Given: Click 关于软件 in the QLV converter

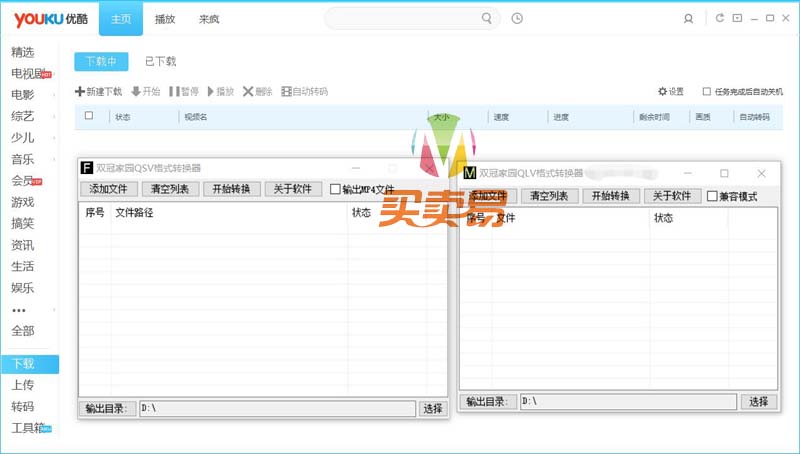Looking at the screenshot, I should tap(672, 196).
